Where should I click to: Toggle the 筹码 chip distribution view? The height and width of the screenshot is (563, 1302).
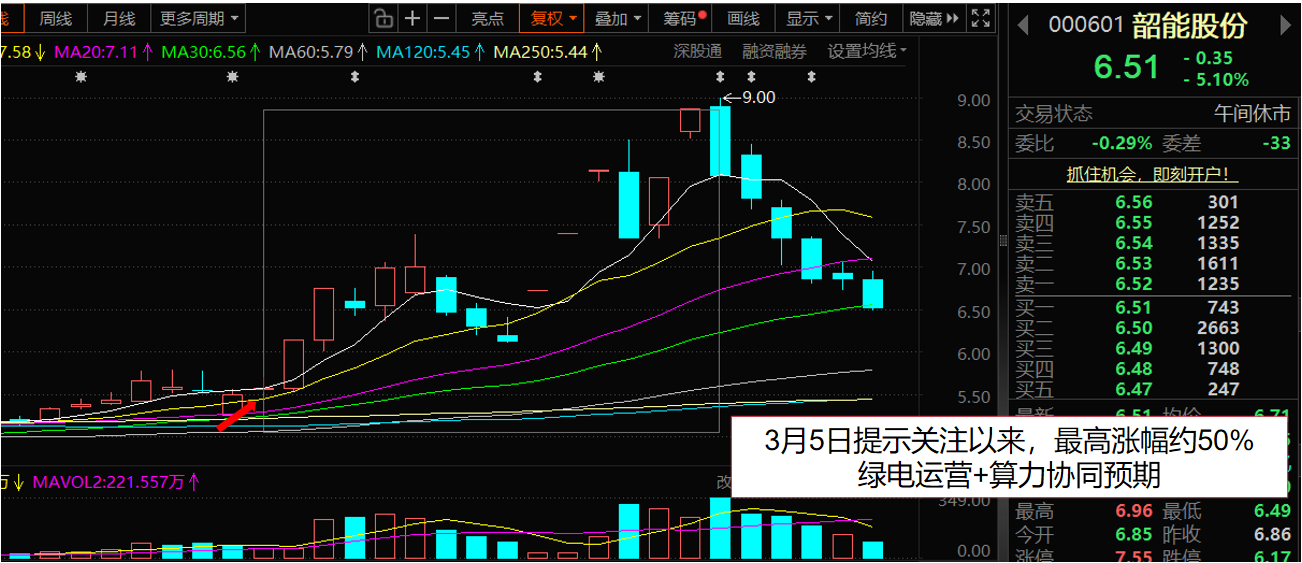click(x=680, y=19)
